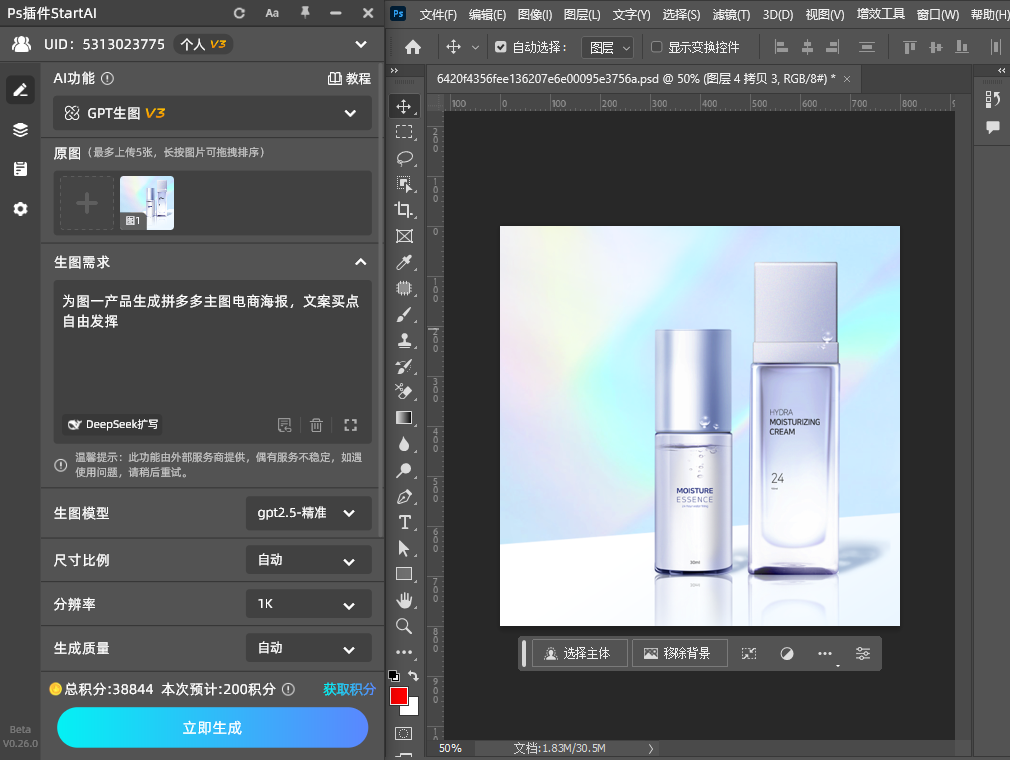Image resolution: width=1010 pixels, height=760 pixels.
Task: Select the Gradient tool
Action: 404,418
